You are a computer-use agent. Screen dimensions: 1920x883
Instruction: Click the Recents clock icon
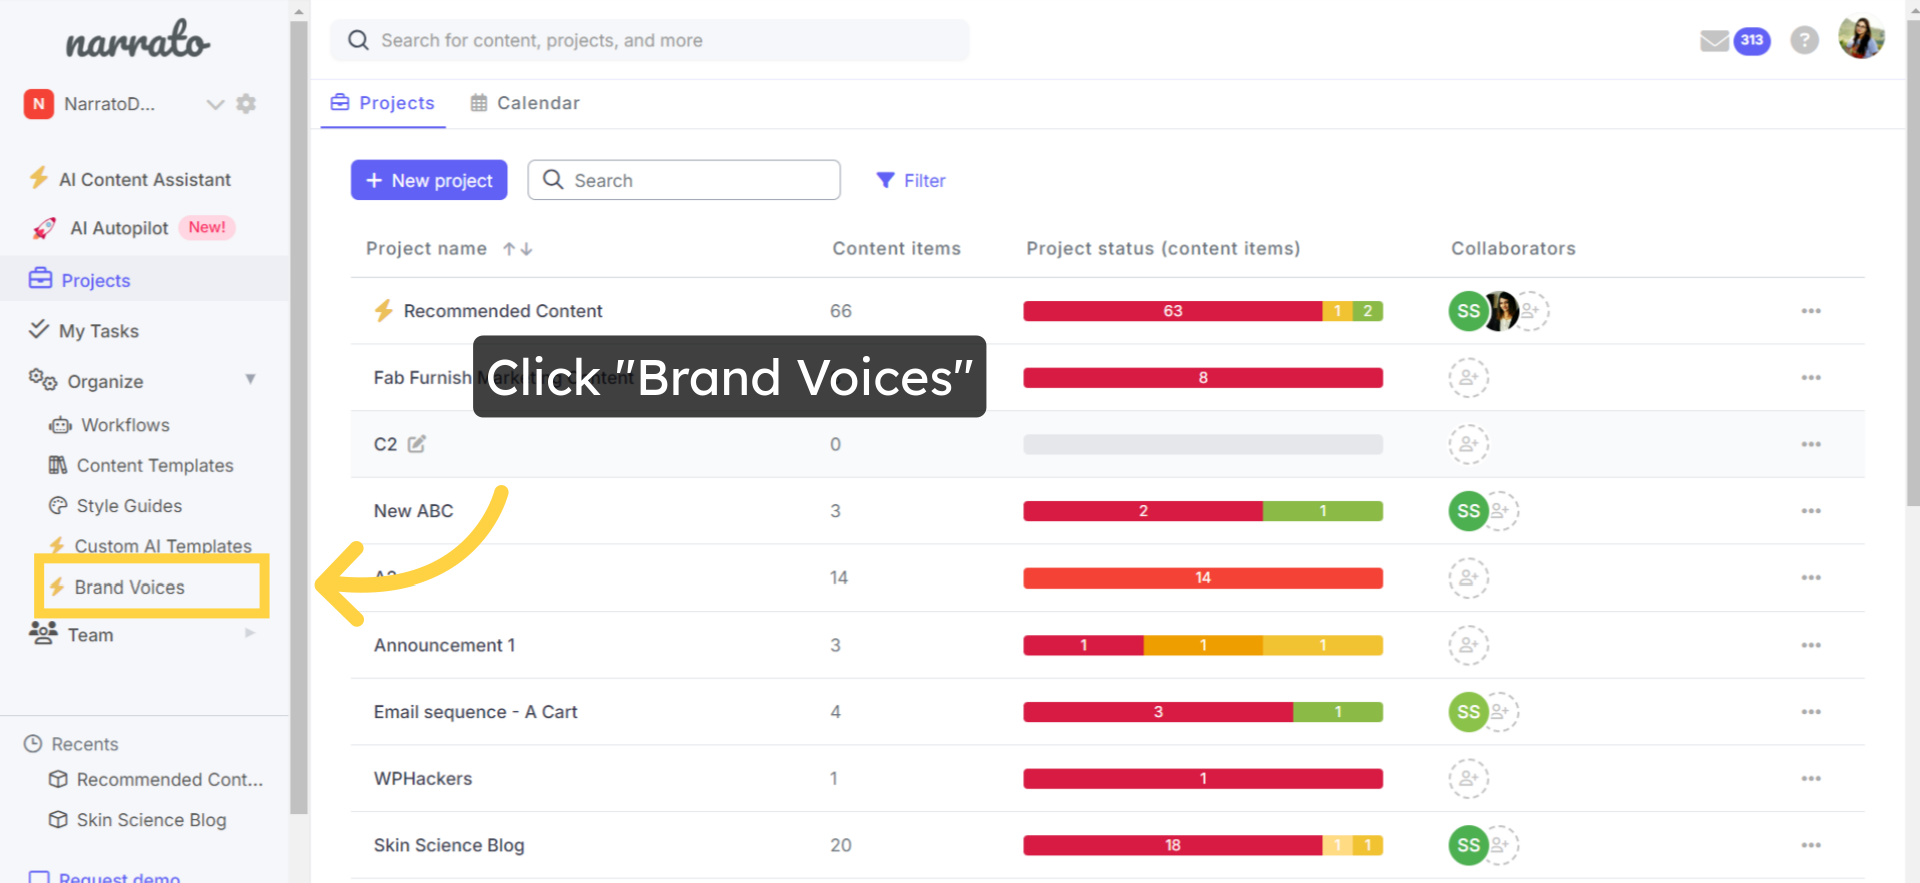(x=33, y=744)
